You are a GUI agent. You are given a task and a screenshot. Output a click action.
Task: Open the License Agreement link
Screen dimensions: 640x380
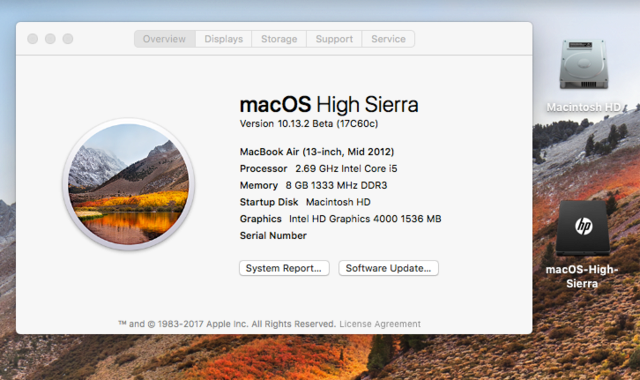click(380, 324)
